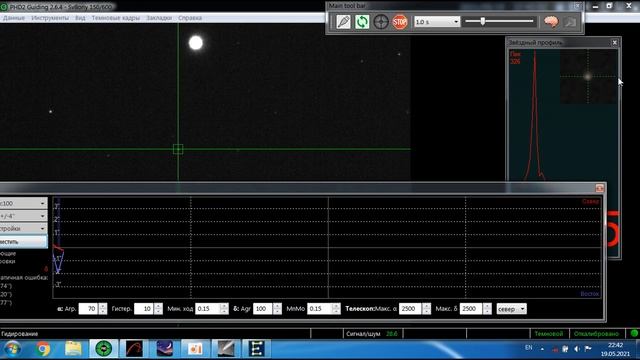The height and width of the screenshot is (360, 640).
Task: Open the +/-4" graph scale dropdown
Action: [x=23, y=216]
